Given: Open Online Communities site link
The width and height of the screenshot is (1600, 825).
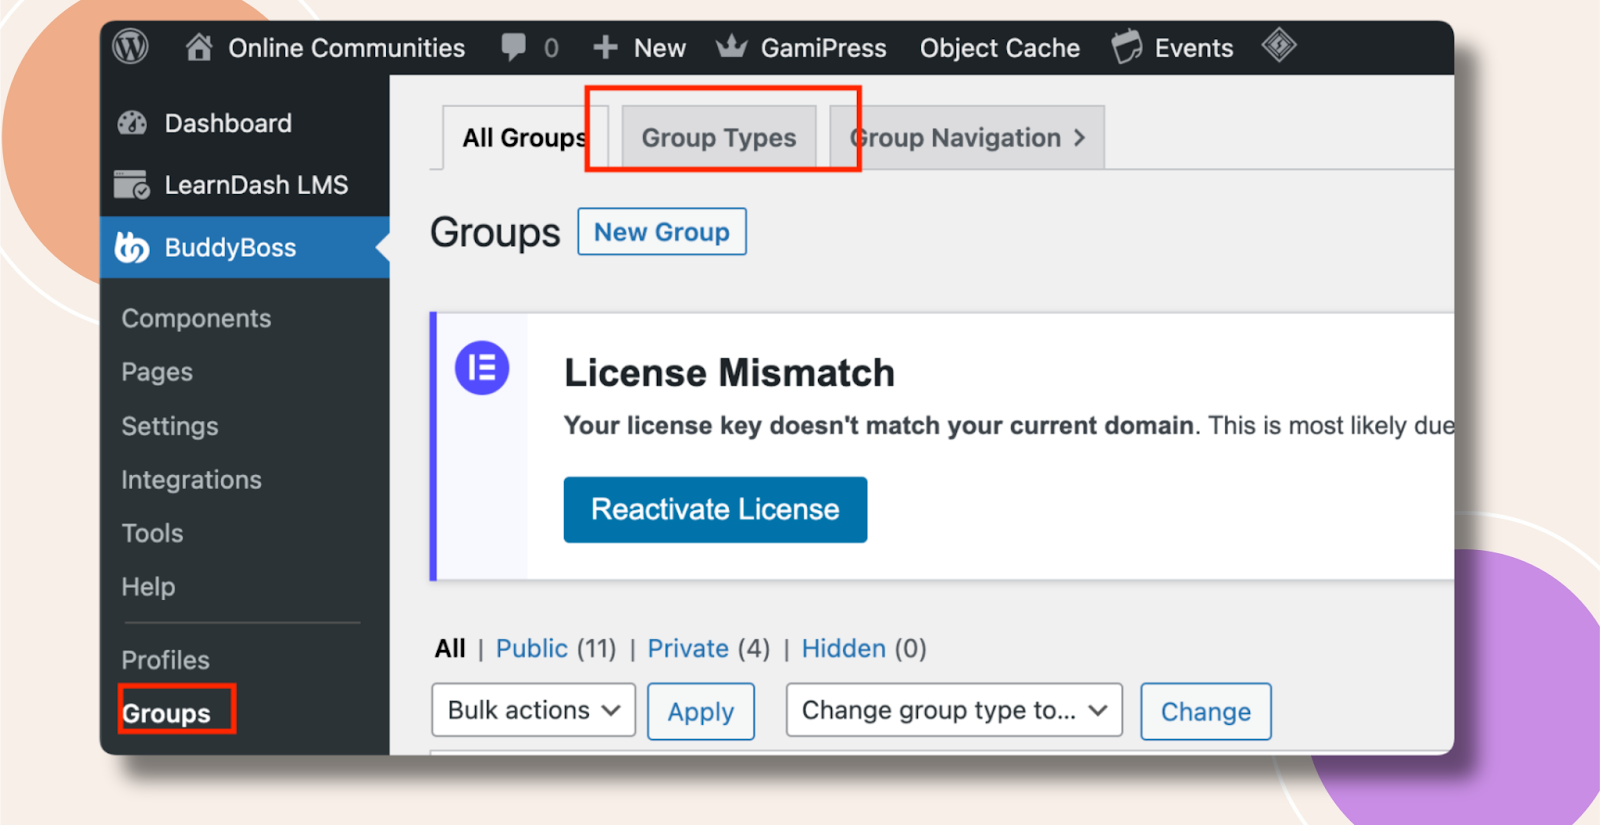Looking at the screenshot, I should pyautogui.click(x=346, y=48).
